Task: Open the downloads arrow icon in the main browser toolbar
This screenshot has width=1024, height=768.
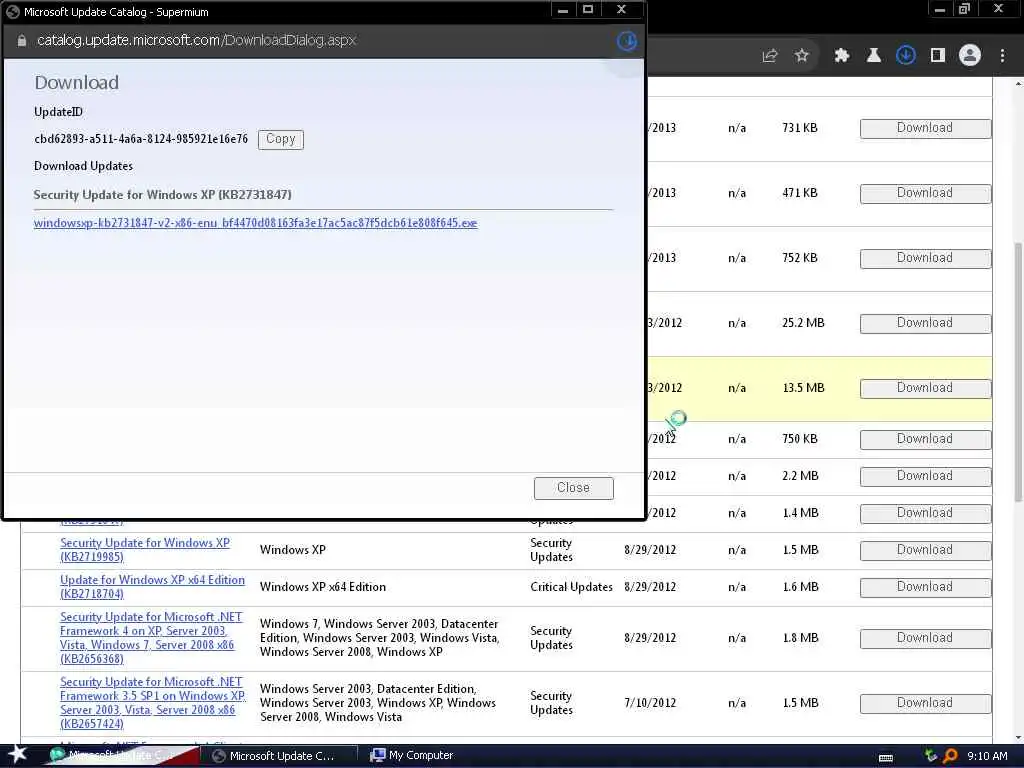Action: 905,56
